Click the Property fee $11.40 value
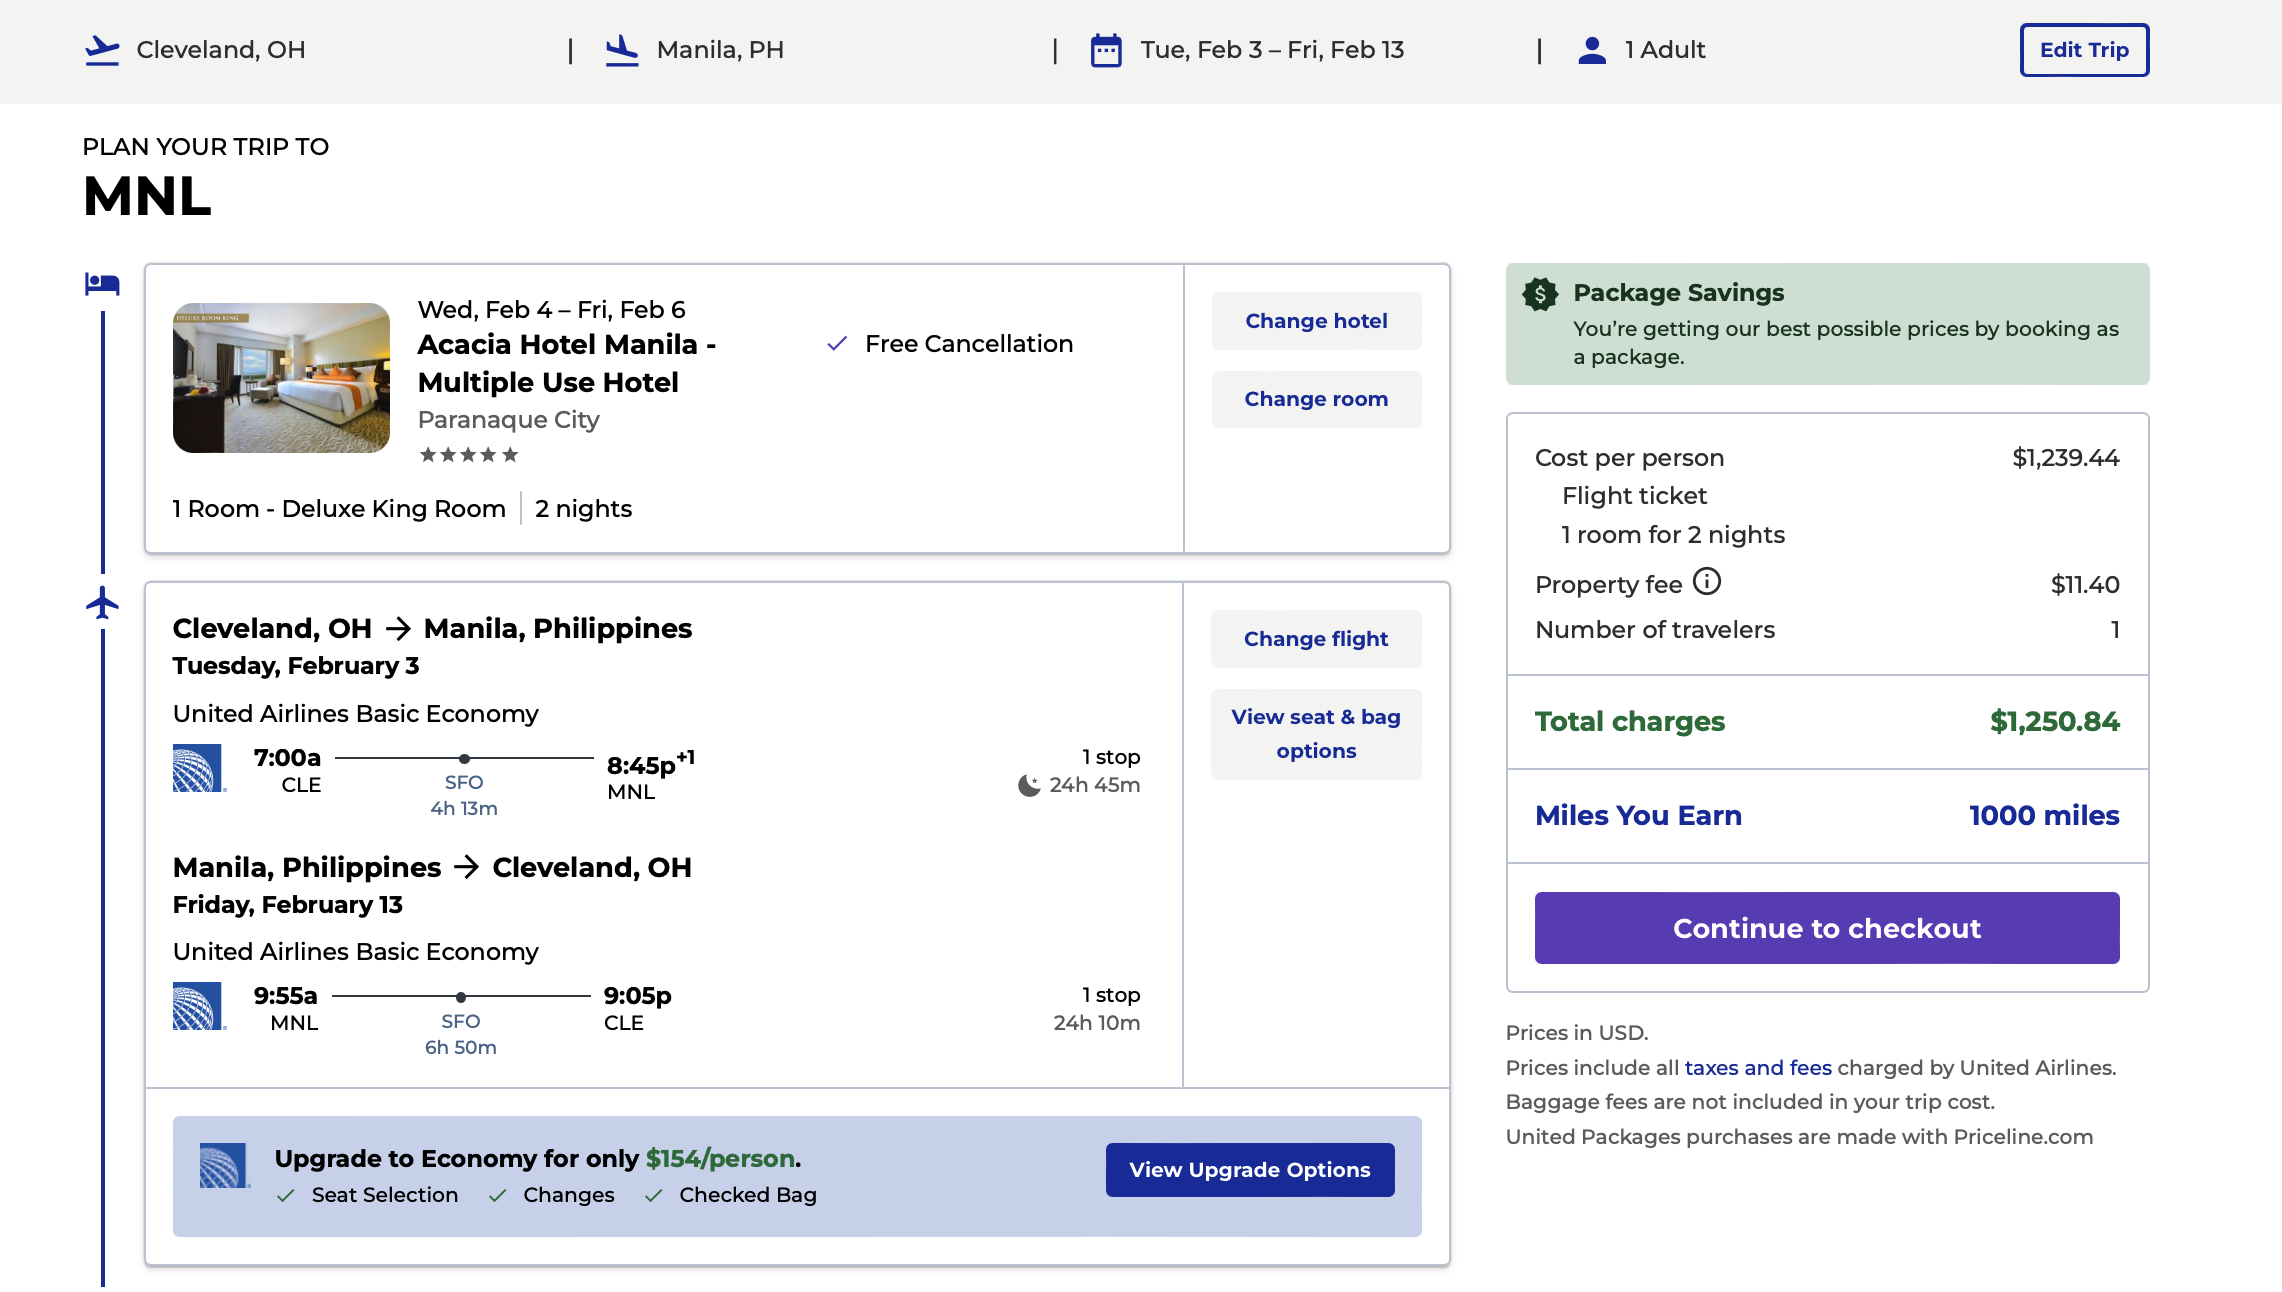 pos(2085,585)
